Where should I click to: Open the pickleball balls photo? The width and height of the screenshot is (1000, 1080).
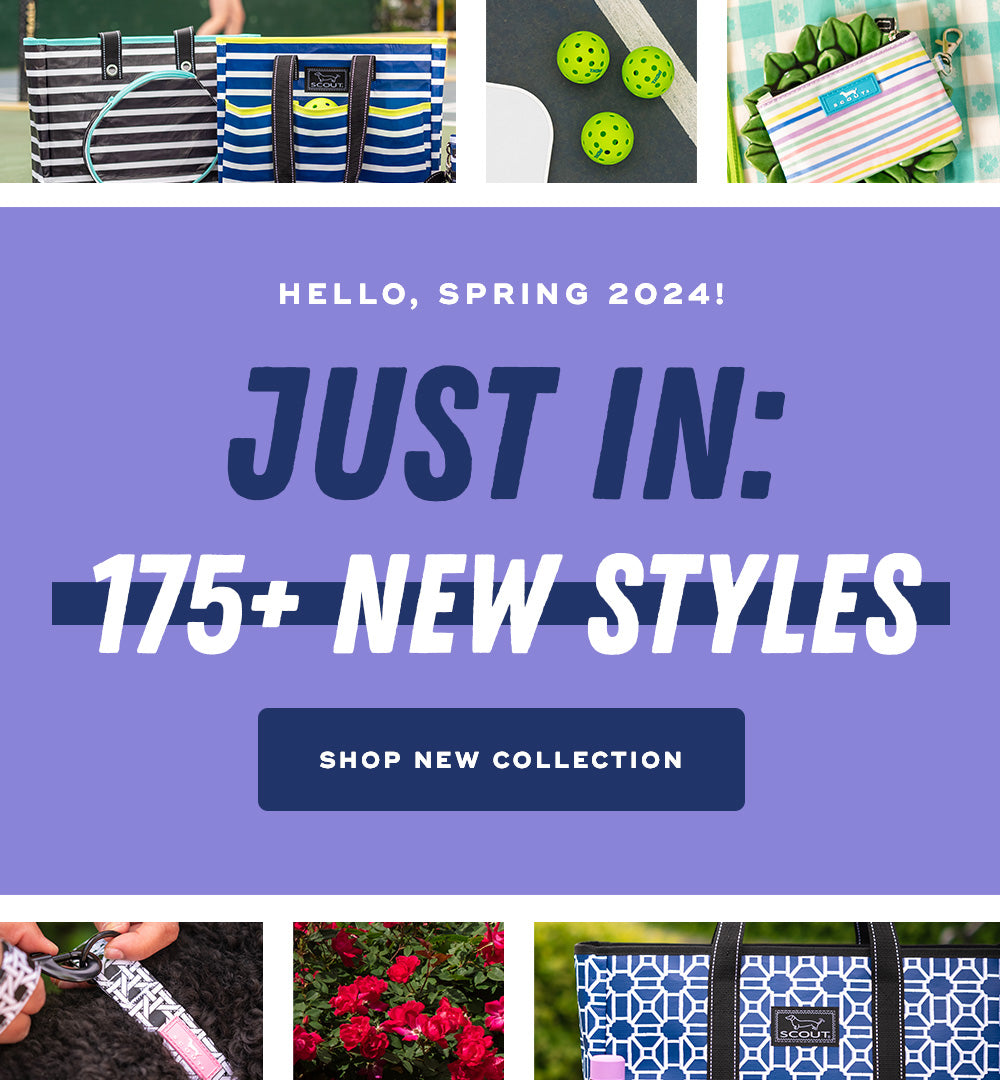591,91
